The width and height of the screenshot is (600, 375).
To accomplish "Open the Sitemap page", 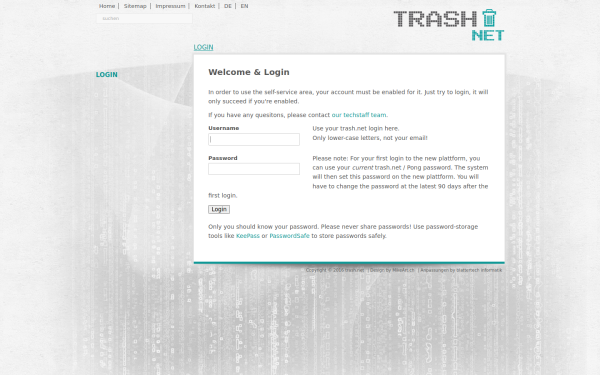I will tap(135, 6).
